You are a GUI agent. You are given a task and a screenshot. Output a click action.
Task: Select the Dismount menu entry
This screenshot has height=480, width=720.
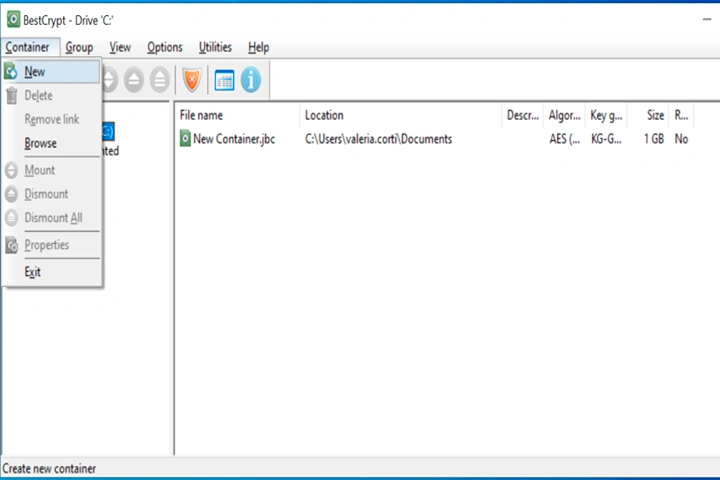tap(51, 194)
